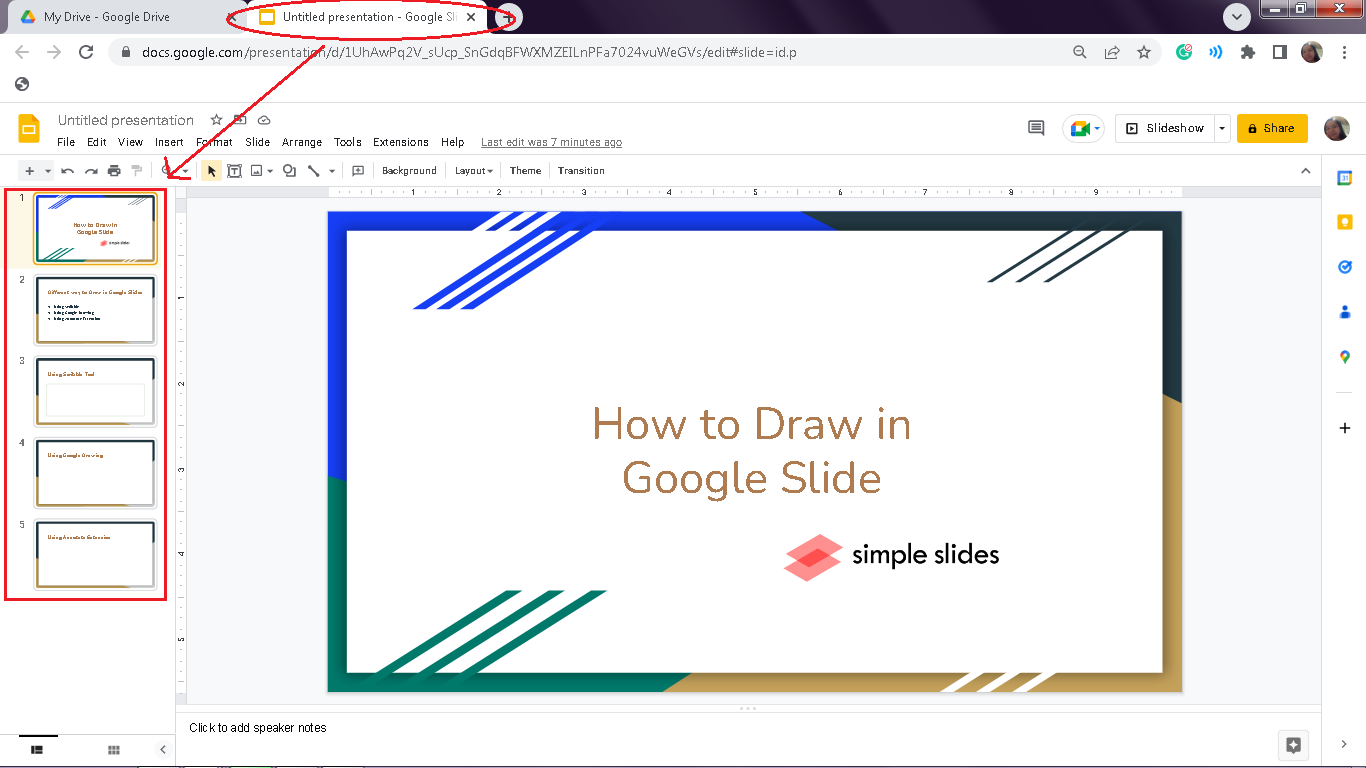The width and height of the screenshot is (1366, 768).
Task: Select slide 2 thumbnail
Action: [95, 310]
